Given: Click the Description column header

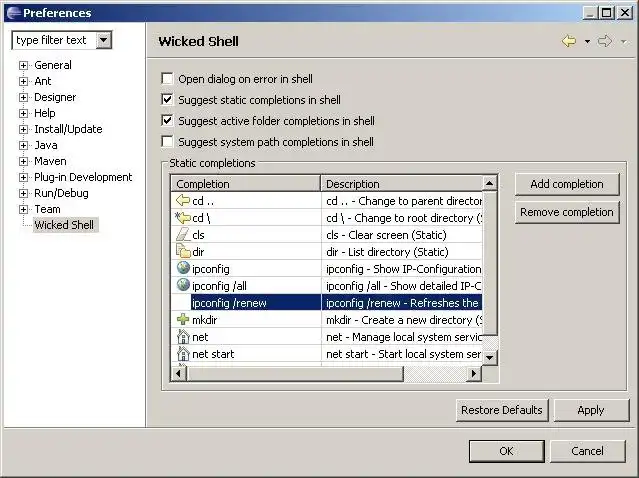Looking at the screenshot, I should 401,184.
